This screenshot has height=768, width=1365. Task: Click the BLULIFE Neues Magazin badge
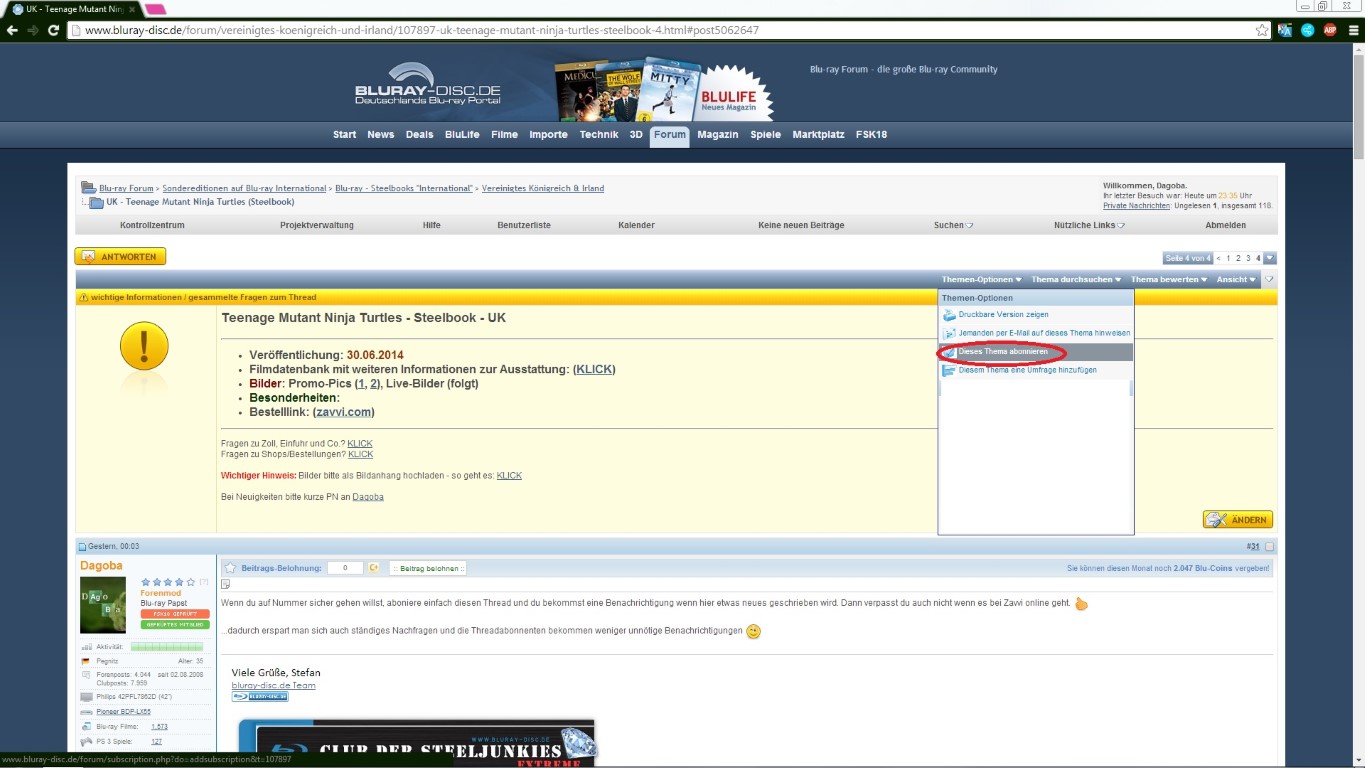736,92
